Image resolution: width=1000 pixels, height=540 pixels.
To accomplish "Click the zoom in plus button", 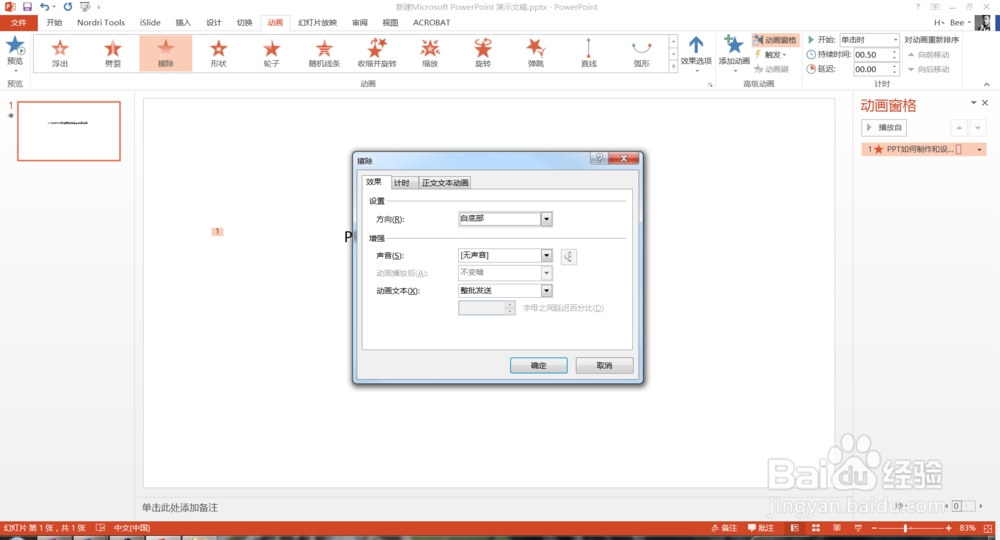I will click(x=948, y=528).
